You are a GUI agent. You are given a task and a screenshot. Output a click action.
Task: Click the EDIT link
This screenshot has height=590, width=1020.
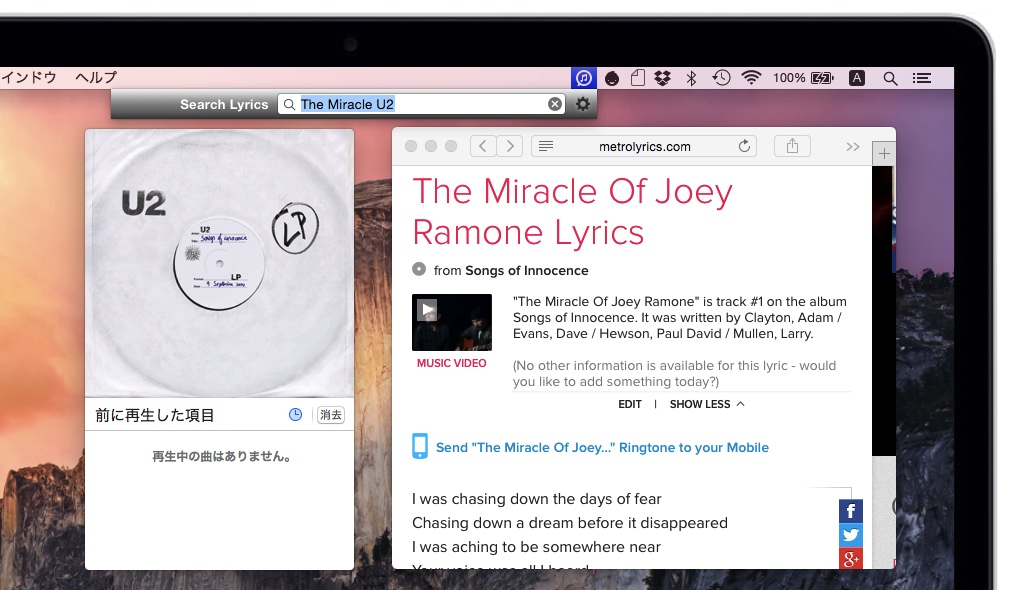[x=630, y=404]
